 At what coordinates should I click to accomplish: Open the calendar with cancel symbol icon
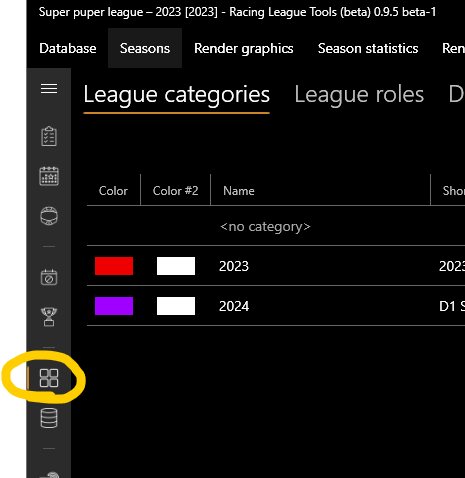(49, 277)
